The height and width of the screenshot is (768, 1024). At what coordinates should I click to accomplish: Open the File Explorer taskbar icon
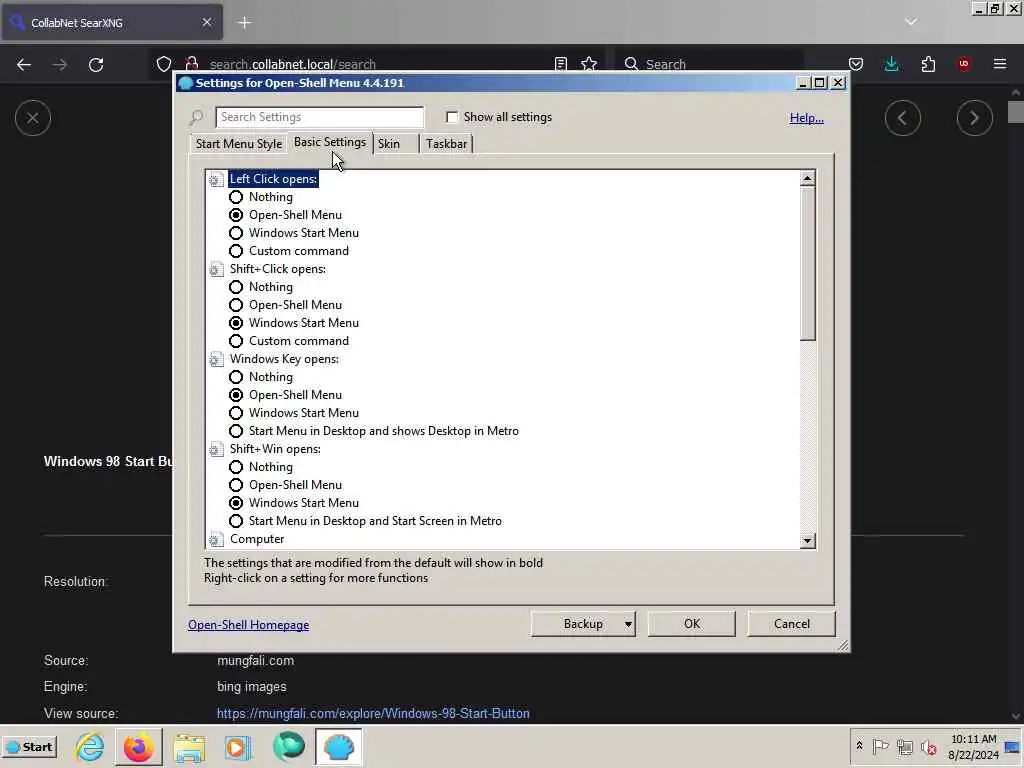(x=189, y=746)
